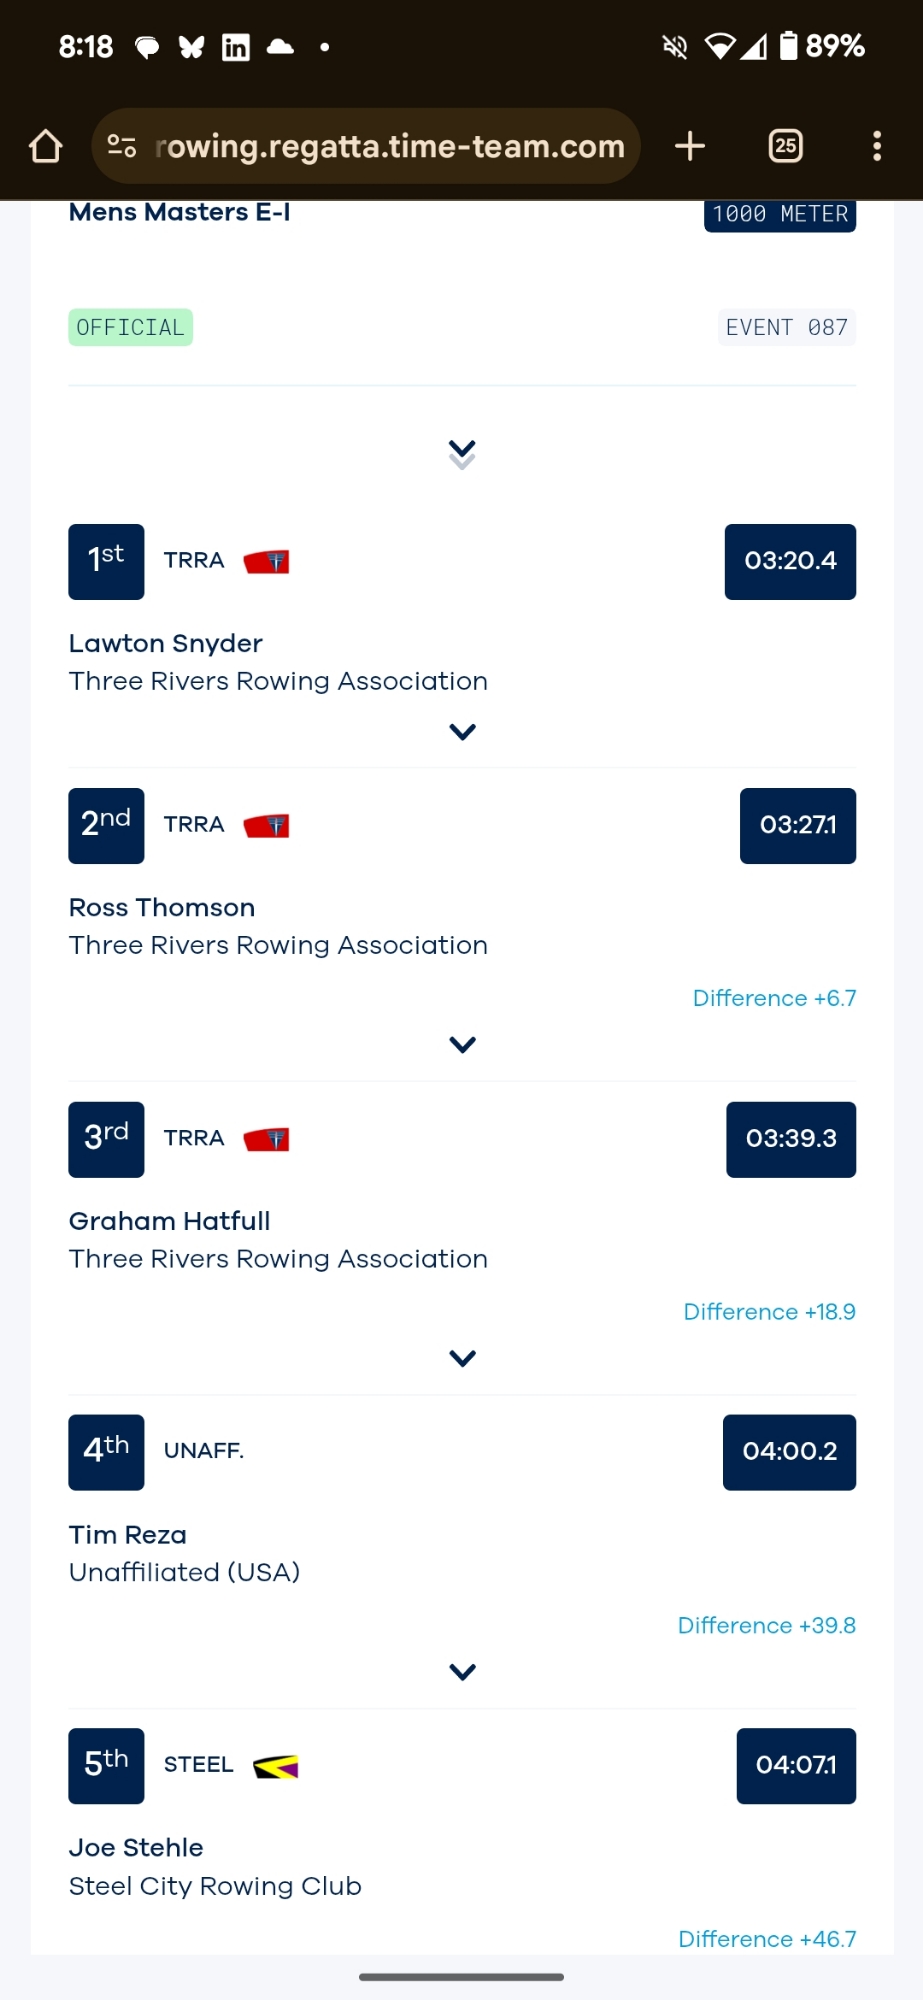
Task: Tap the EVENT 087 label
Action: 786,328
